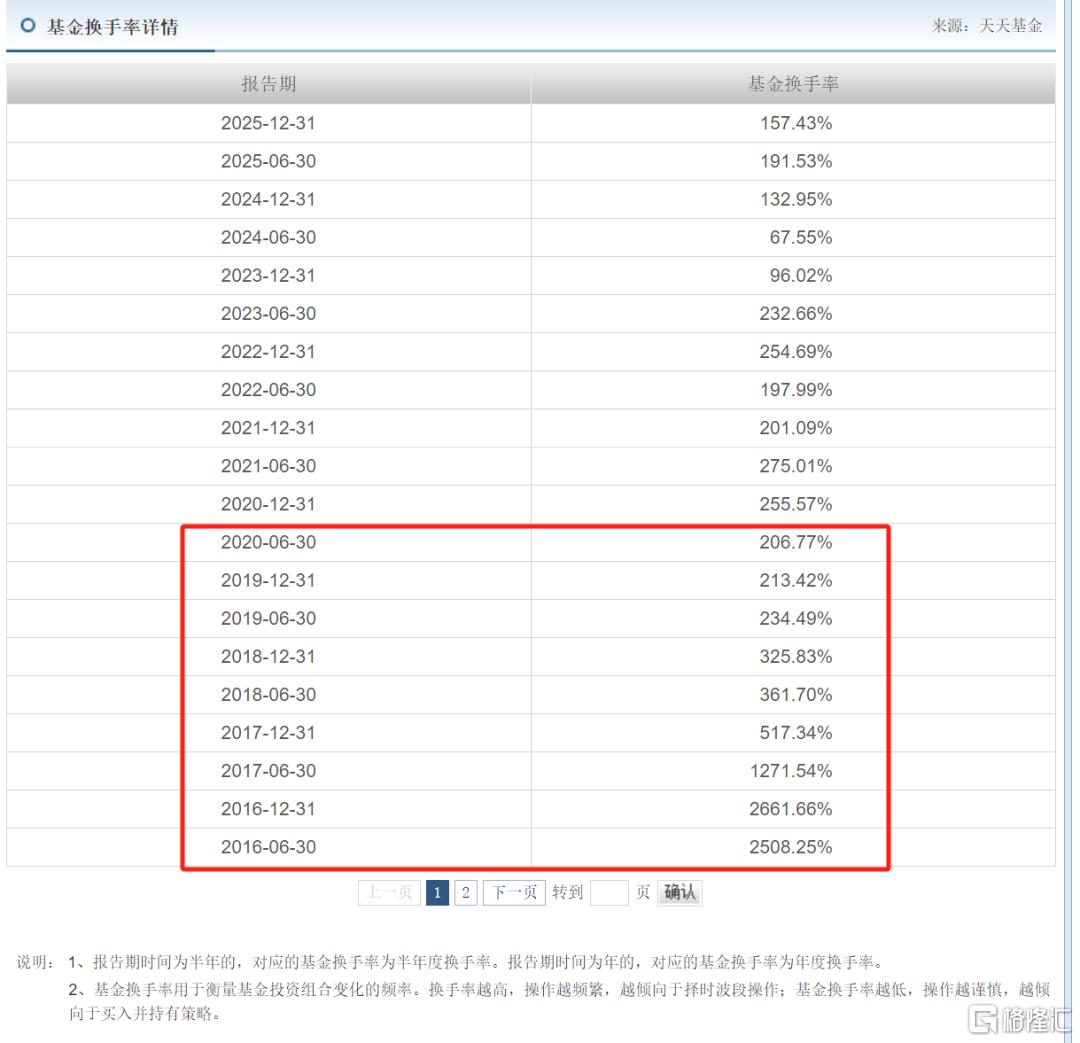Screen dimensions: 1080x1043
Task: Select the 213.42% turnover value
Action: (x=796, y=581)
